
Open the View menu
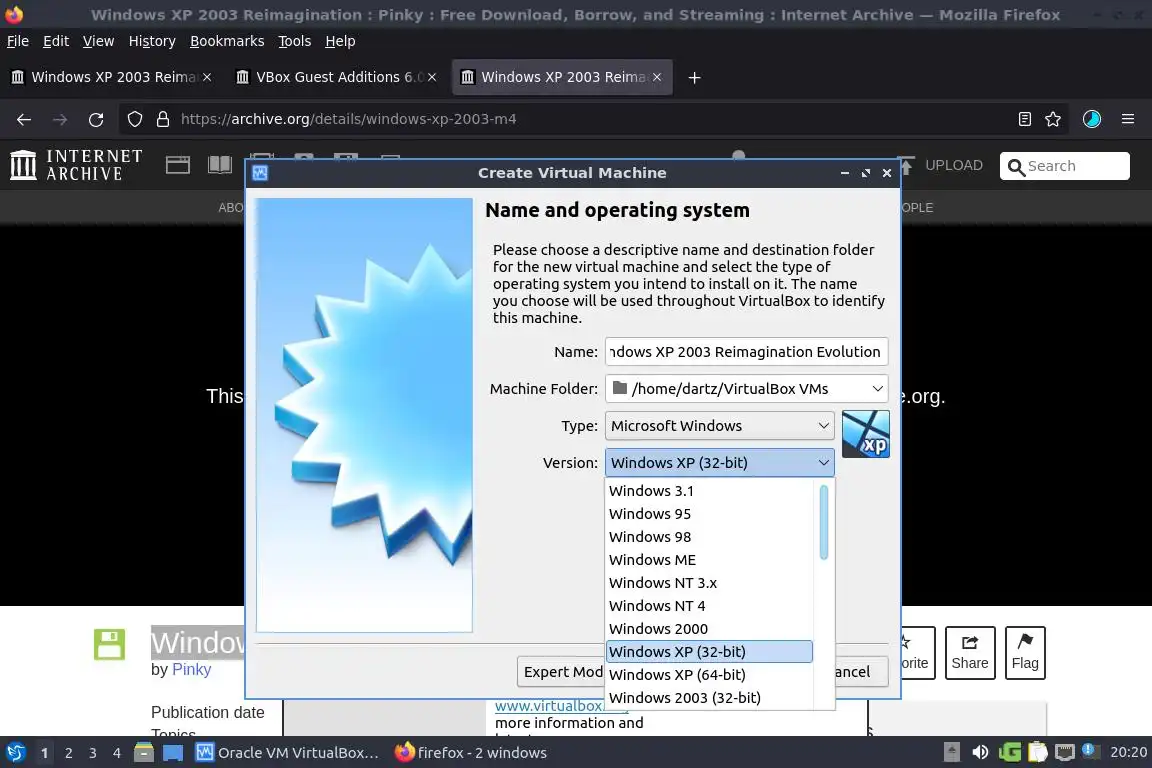point(98,41)
